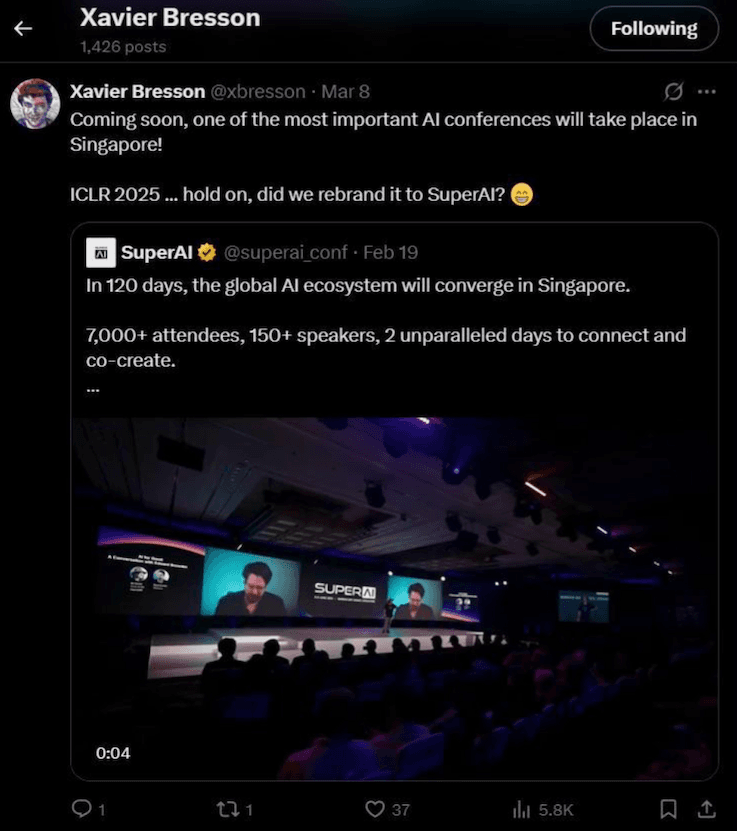Open the @superai_conf handle
This screenshot has width=737, height=831.
click(x=286, y=253)
